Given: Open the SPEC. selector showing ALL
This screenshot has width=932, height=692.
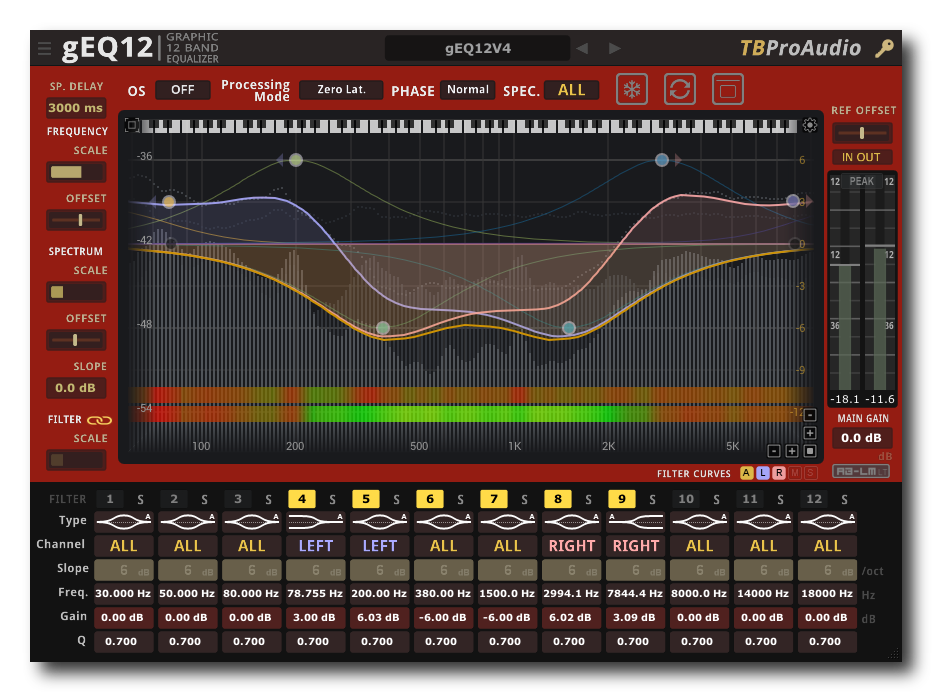Looking at the screenshot, I should tap(571, 90).
